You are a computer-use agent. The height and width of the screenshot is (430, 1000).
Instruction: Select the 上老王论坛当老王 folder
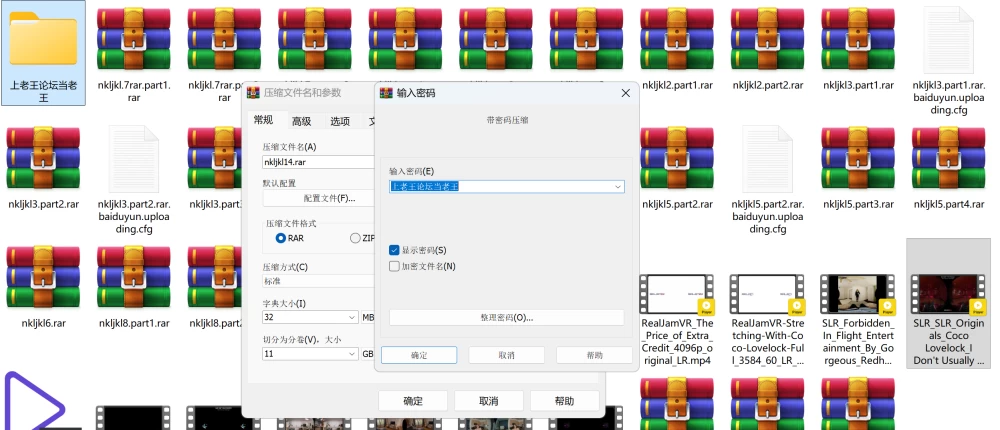(x=43, y=54)
